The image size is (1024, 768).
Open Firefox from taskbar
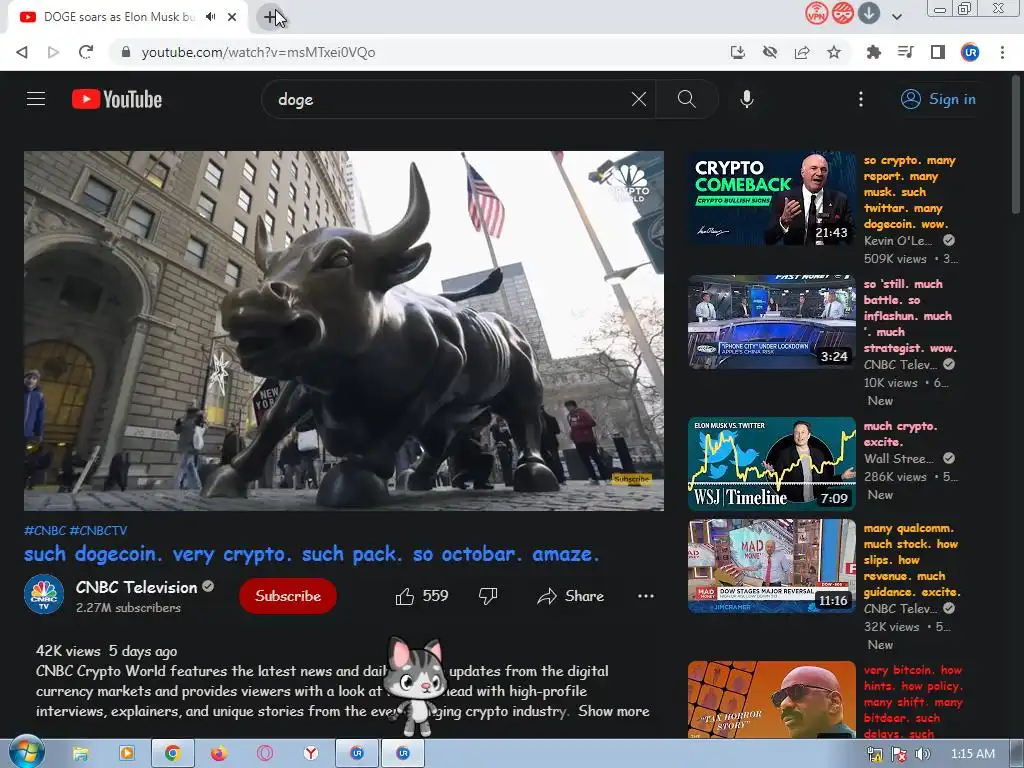point(219,754)
